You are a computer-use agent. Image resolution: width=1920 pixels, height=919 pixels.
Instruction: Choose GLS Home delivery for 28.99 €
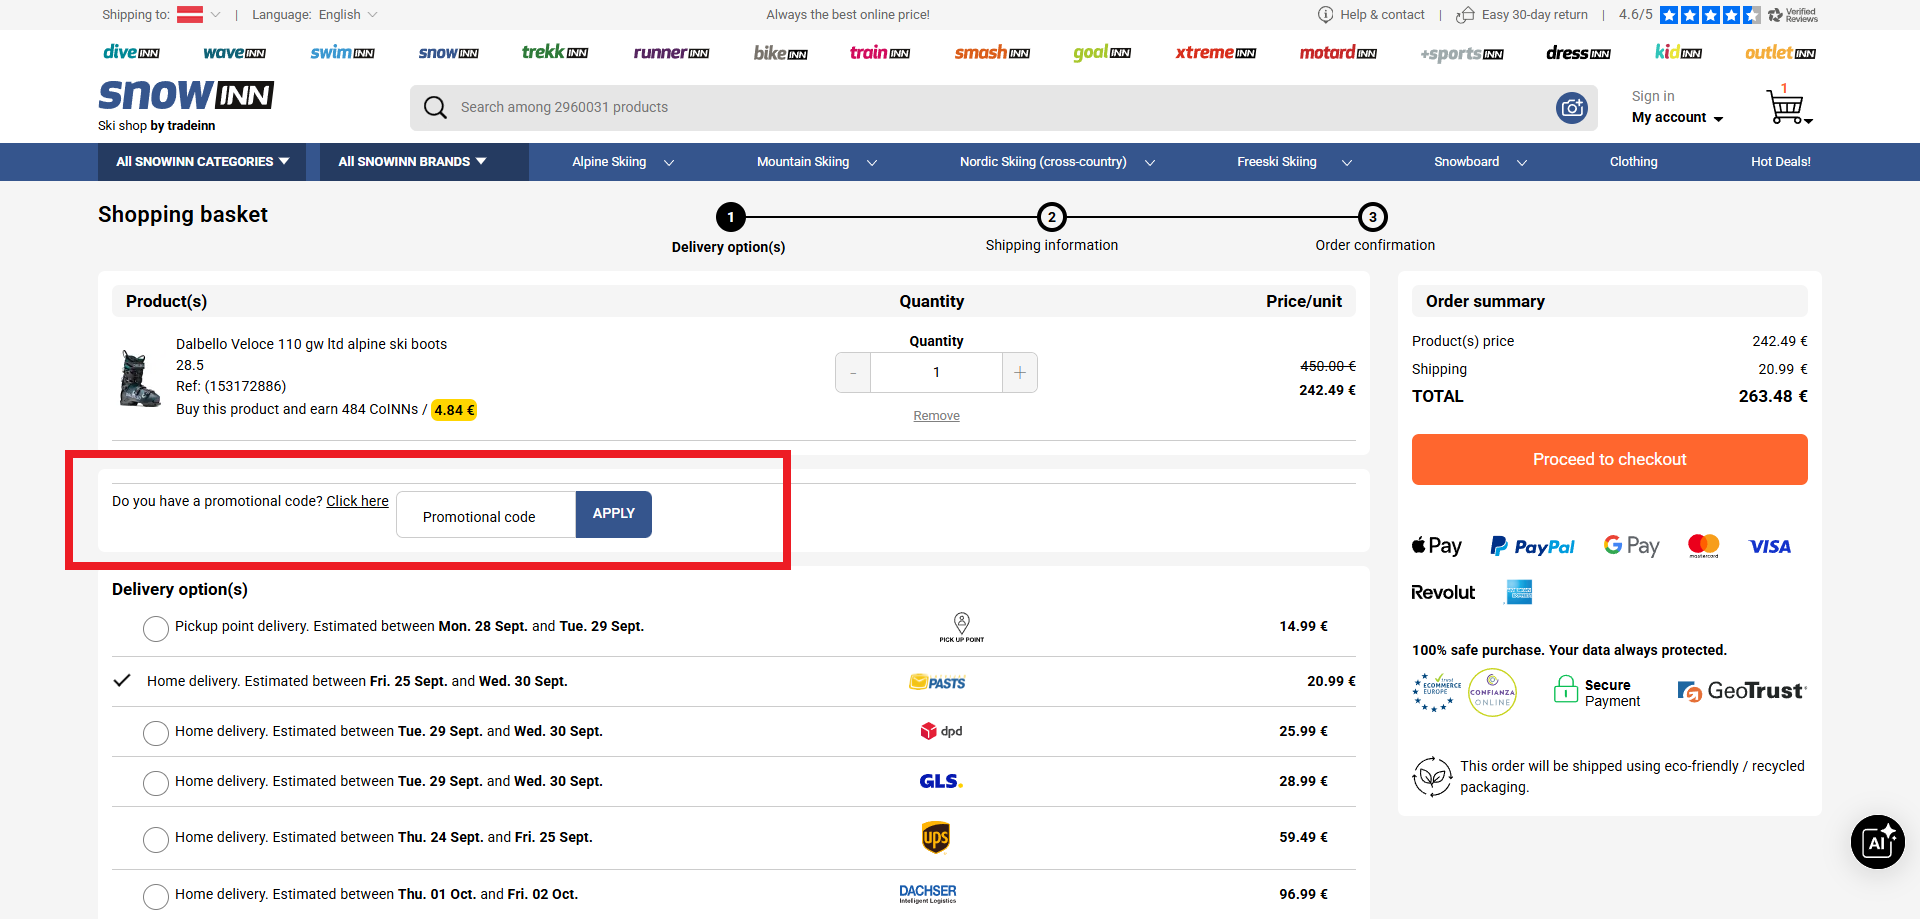(156, 783)
